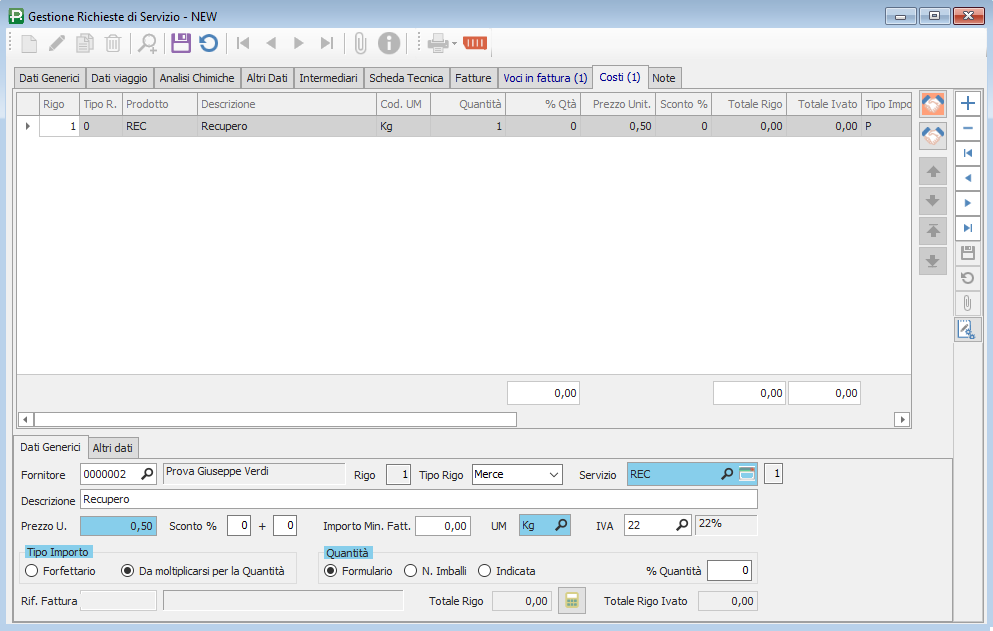Click the purple Save icon in toolbar

click(180, 43)
